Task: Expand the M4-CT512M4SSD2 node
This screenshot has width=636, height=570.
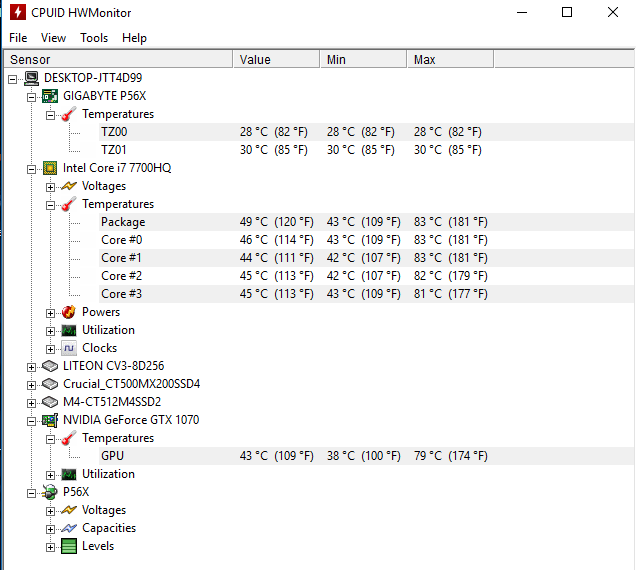Action: tap(31, 403)
